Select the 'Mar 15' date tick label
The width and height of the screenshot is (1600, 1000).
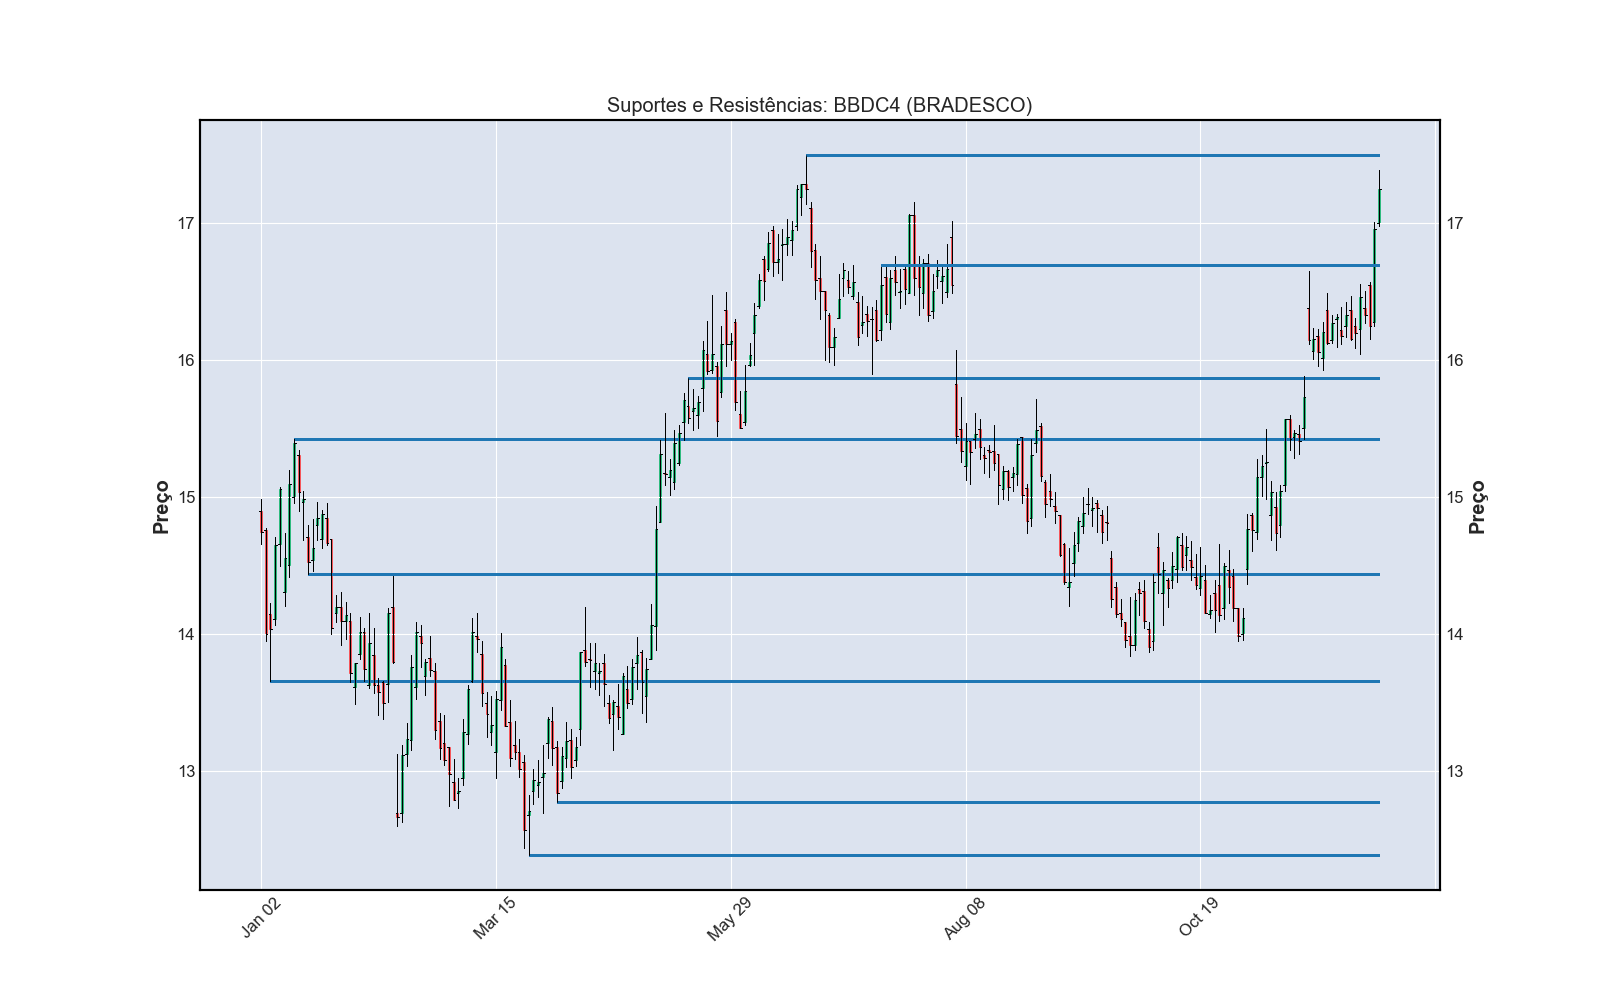(495, 918)
